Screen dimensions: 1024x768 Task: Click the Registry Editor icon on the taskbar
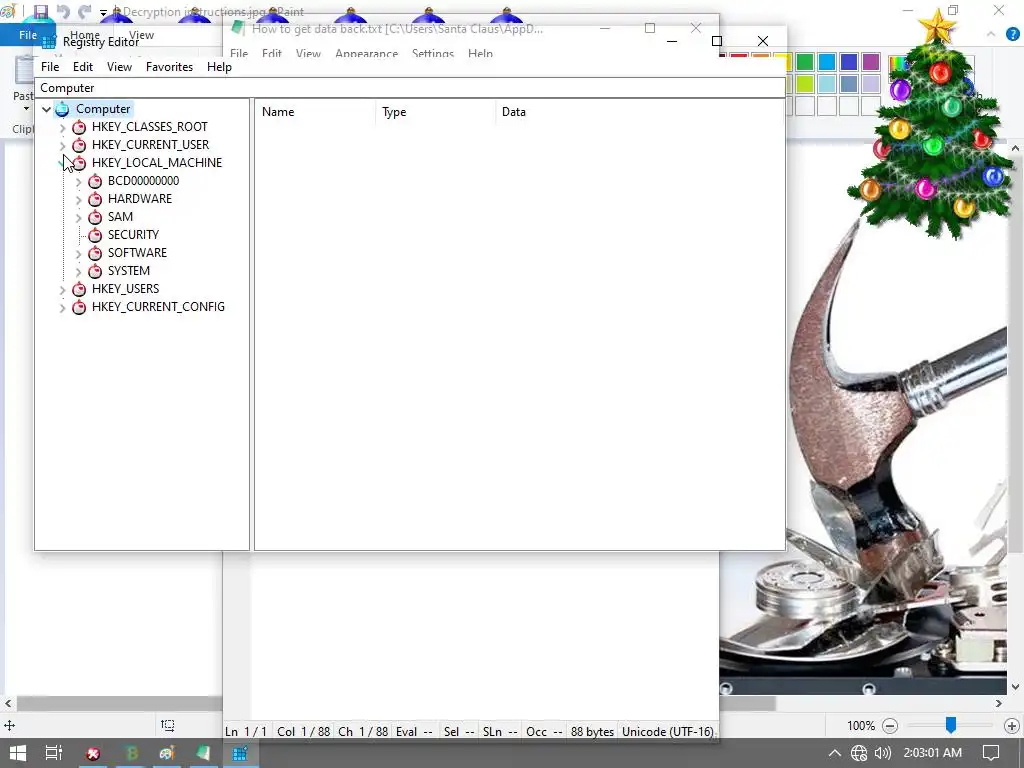240,753
